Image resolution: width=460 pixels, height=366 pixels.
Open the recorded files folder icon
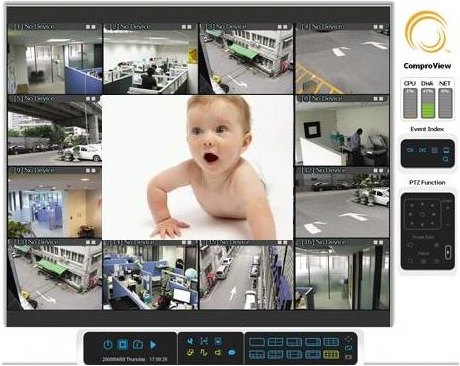pos(138,344)
